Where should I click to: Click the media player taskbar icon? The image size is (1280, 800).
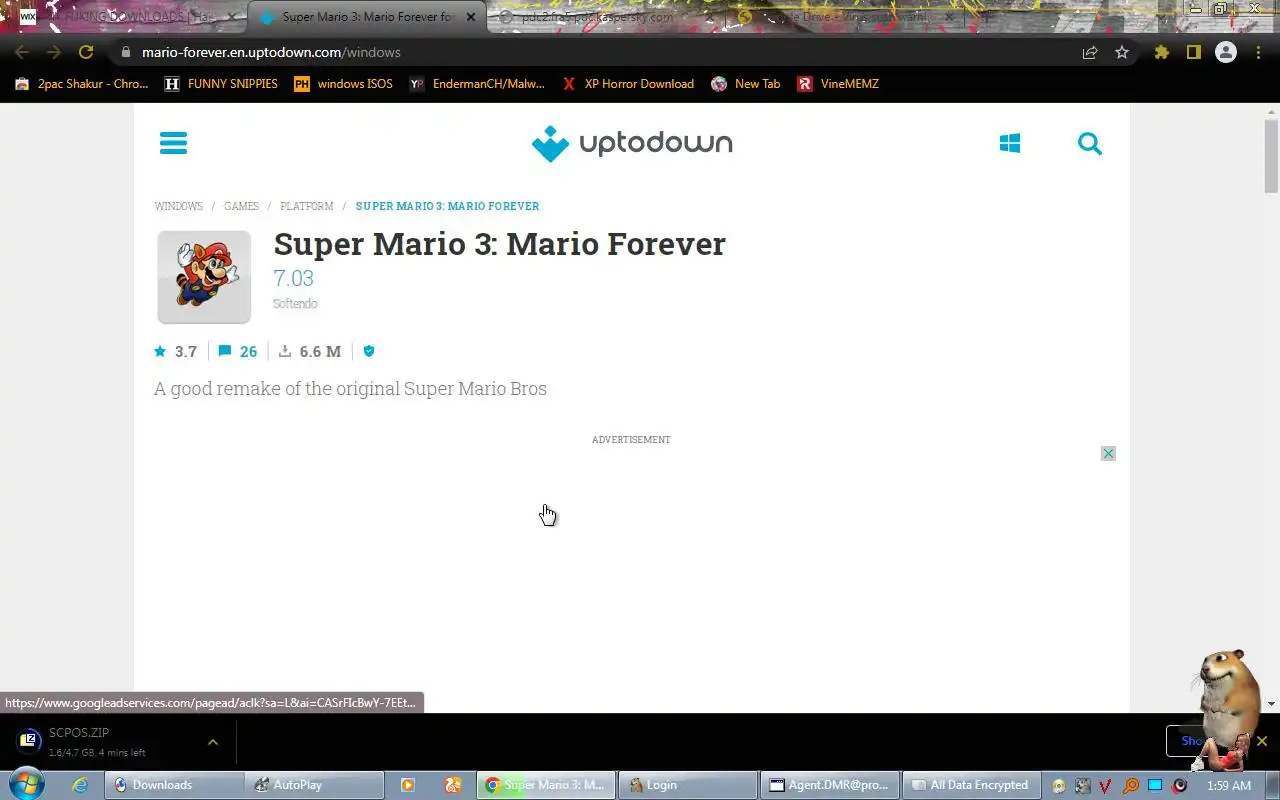tap(408, 785)
